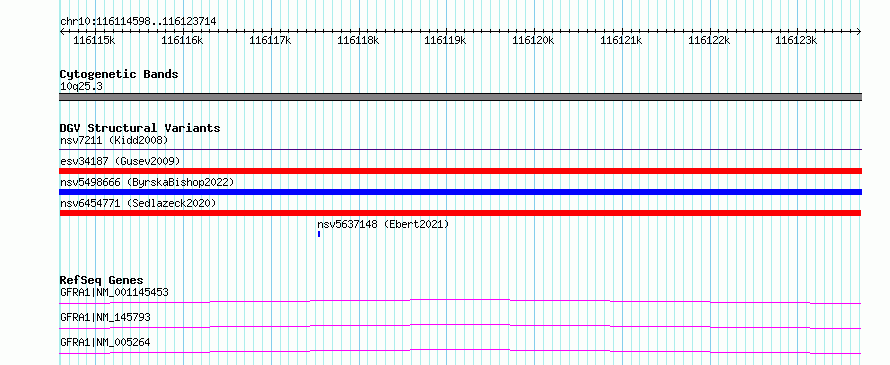Viewport: 890px width, 365px height.
Task: Click ruler tick label 116122k
Action: point(709,40)
